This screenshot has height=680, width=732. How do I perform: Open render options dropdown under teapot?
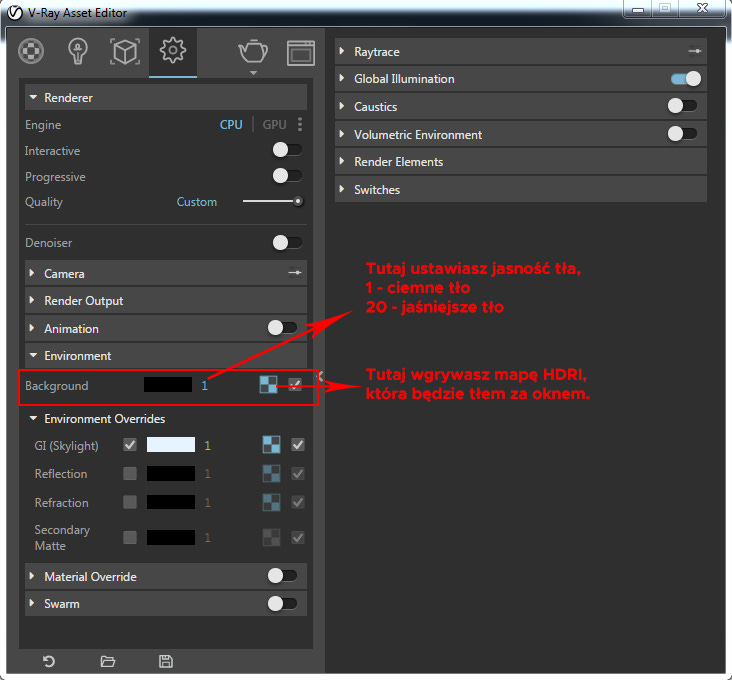pos(253,73)
